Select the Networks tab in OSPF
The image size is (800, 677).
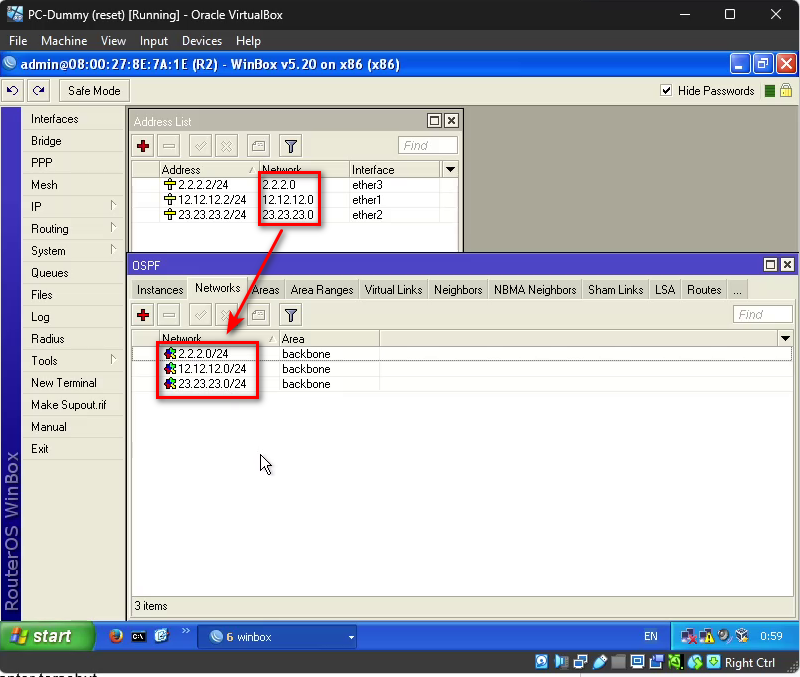point(217,288)
